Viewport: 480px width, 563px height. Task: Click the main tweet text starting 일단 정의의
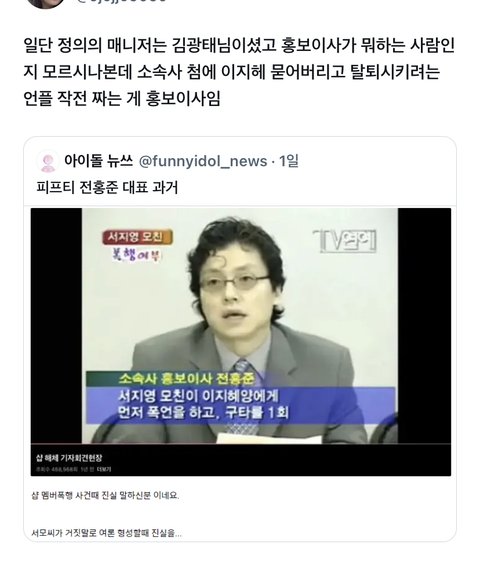point(239,72)
